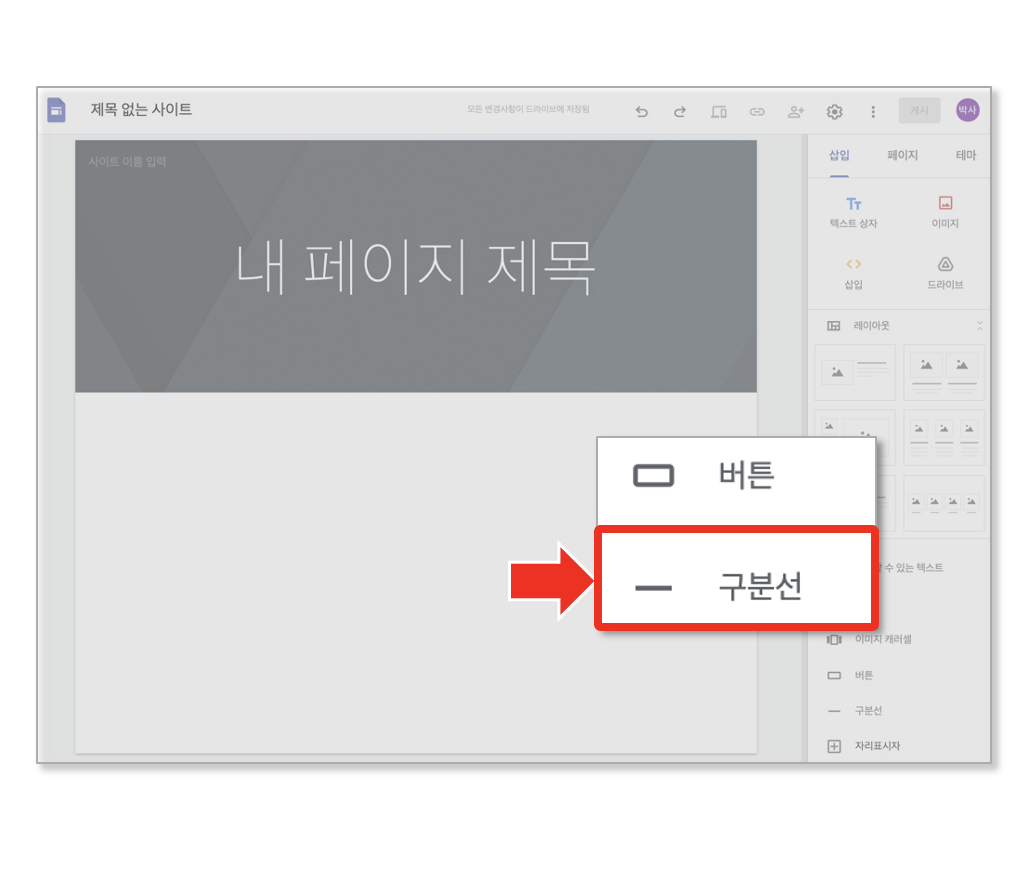The height and width of the screenshot is (892, 1020).
Task: Open the share with others icon
Action: click(796, 112)
